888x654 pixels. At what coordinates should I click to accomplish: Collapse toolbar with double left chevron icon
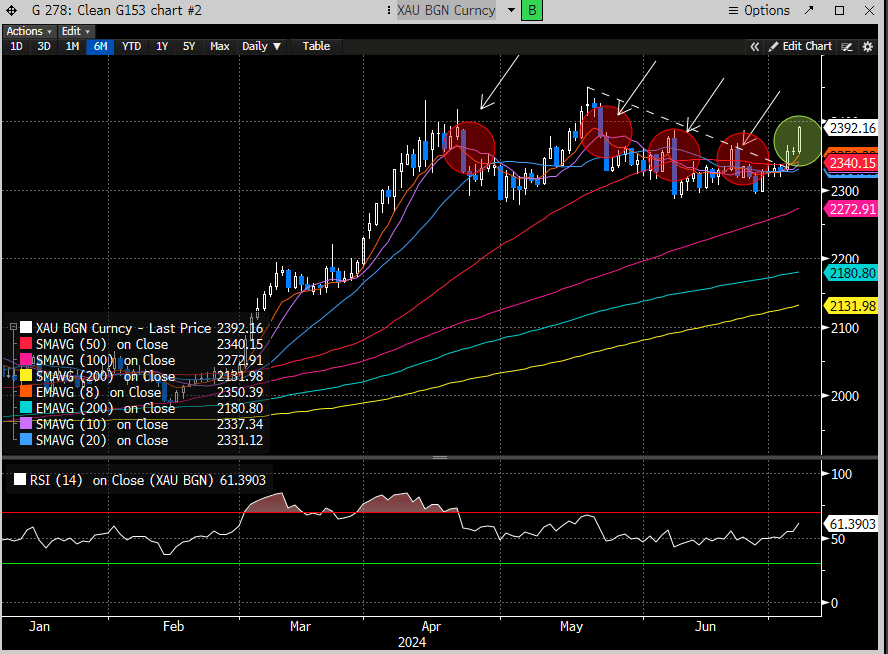pyautogui.click(x=756, y=46)
